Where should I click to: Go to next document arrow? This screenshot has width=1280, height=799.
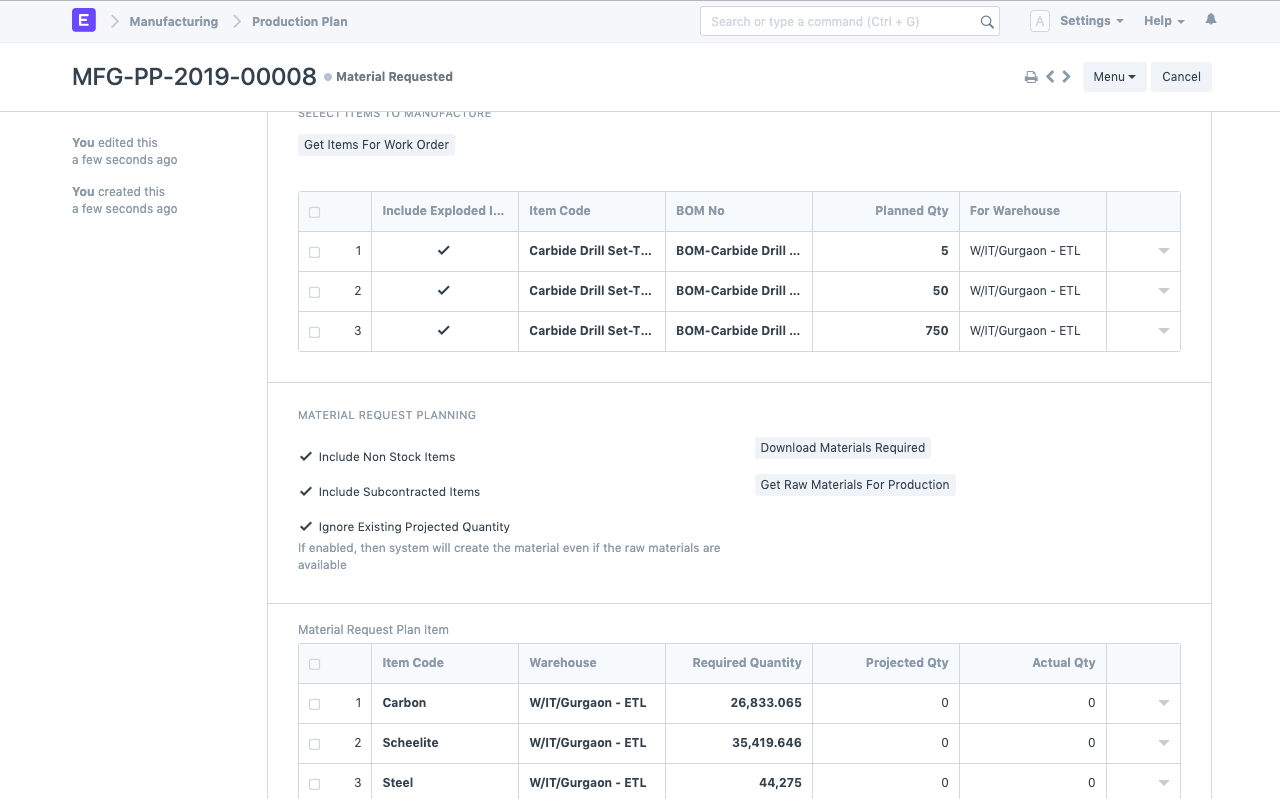coord(1066,76)
